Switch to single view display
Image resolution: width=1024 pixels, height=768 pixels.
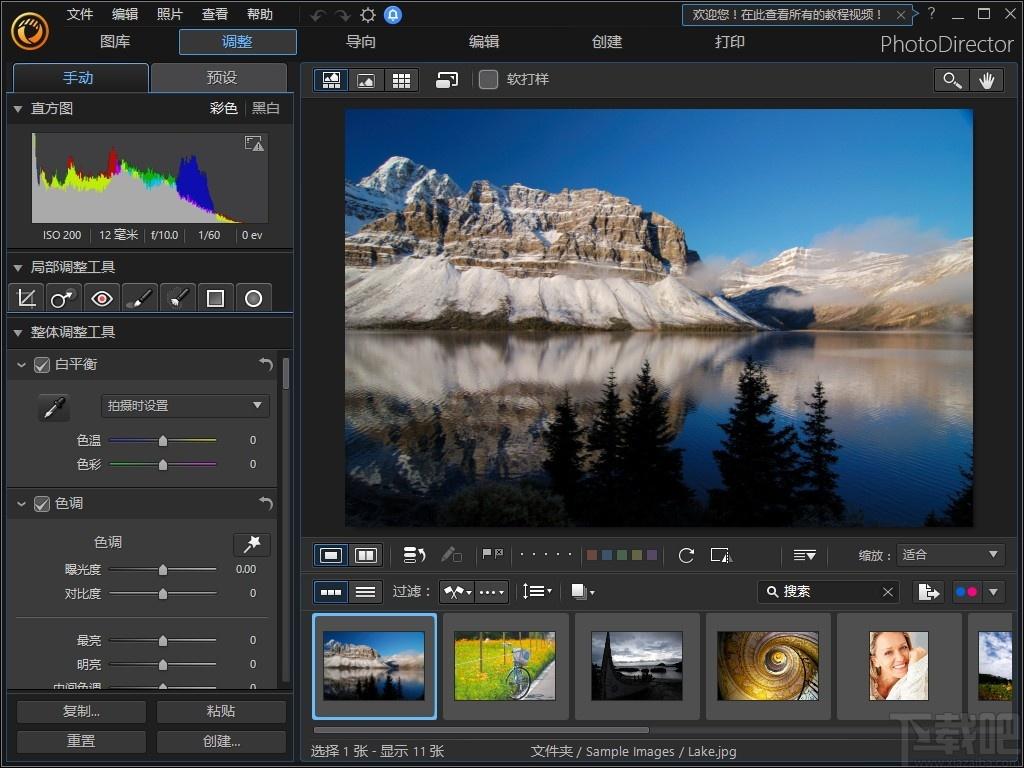pos(331,555)
